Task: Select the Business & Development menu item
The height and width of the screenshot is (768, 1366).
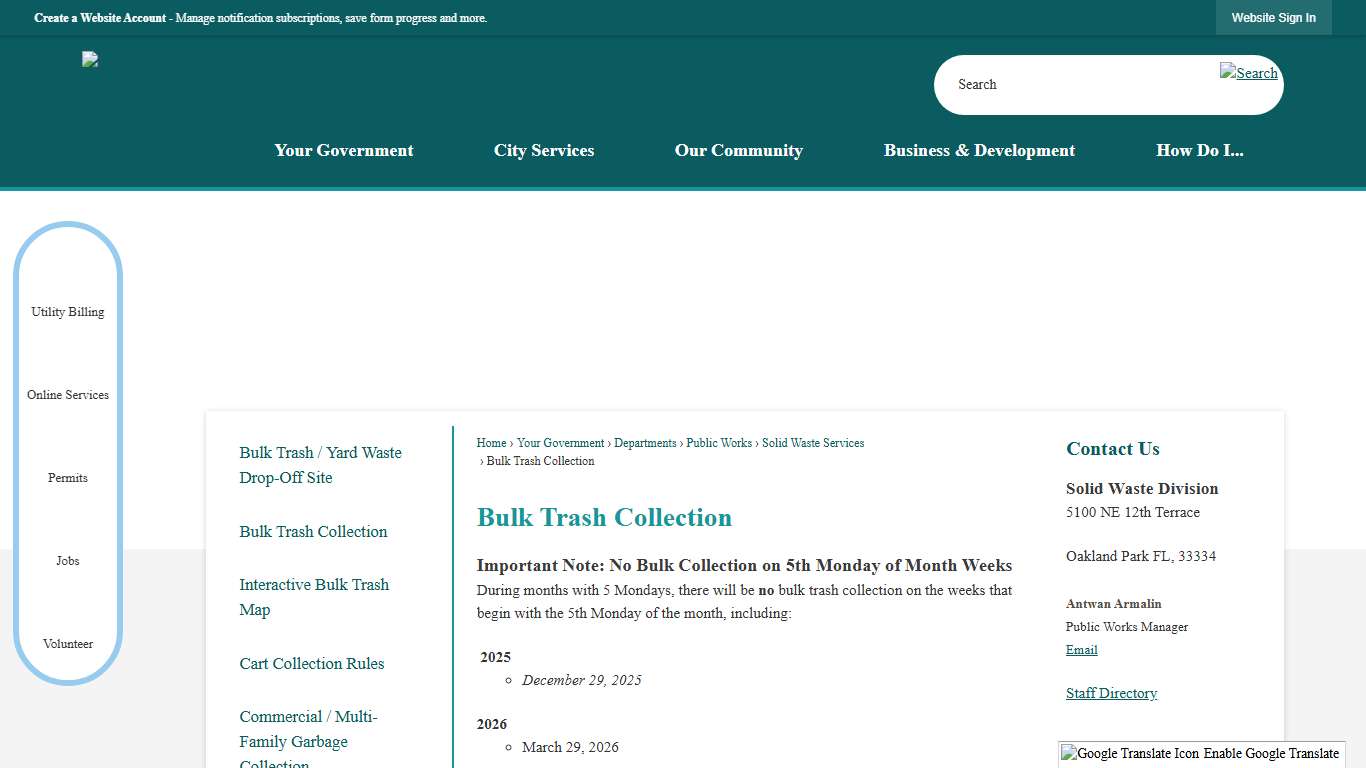Action: pyautogui.click(x=979, y=150)
